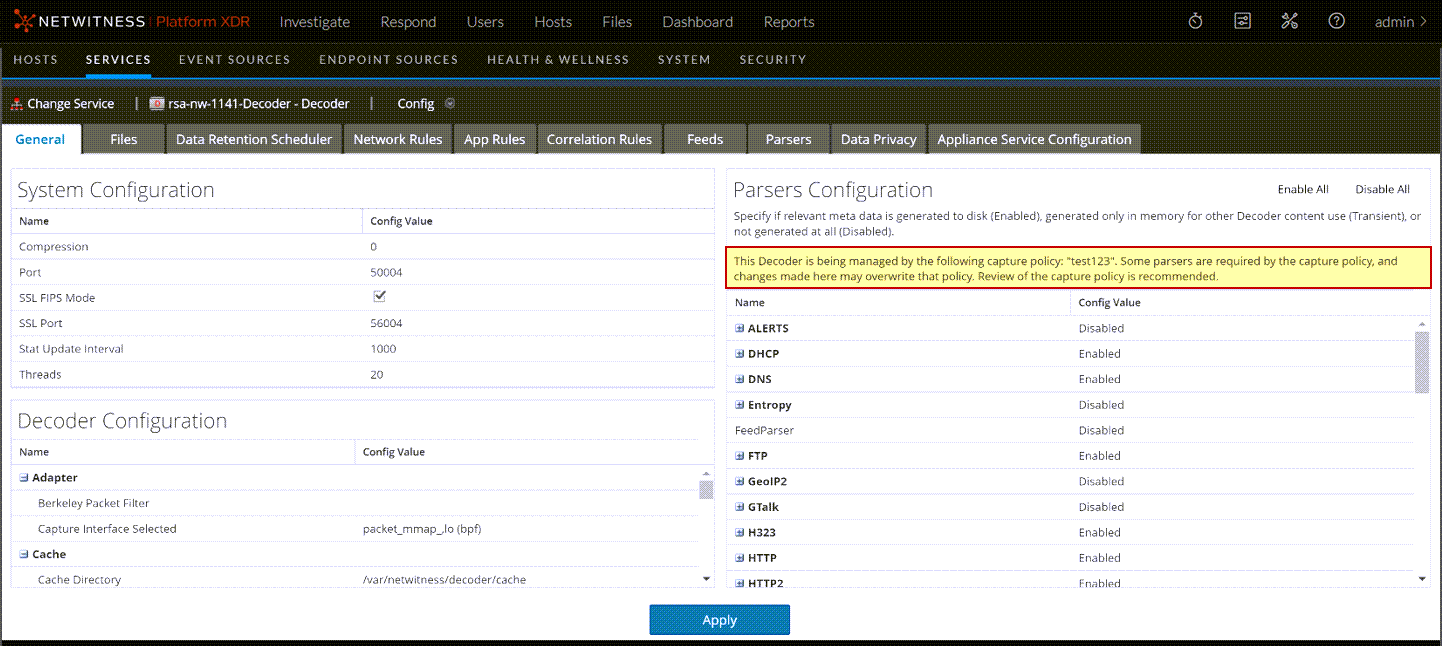
Task: Click the Change Service icon
Action: click(x=16, y=104)
